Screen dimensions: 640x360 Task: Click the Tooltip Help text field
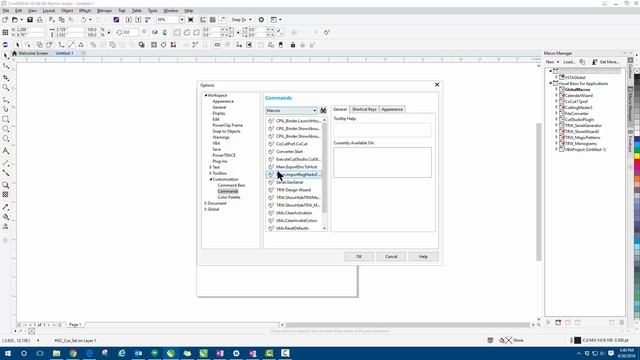pos(382,130)
